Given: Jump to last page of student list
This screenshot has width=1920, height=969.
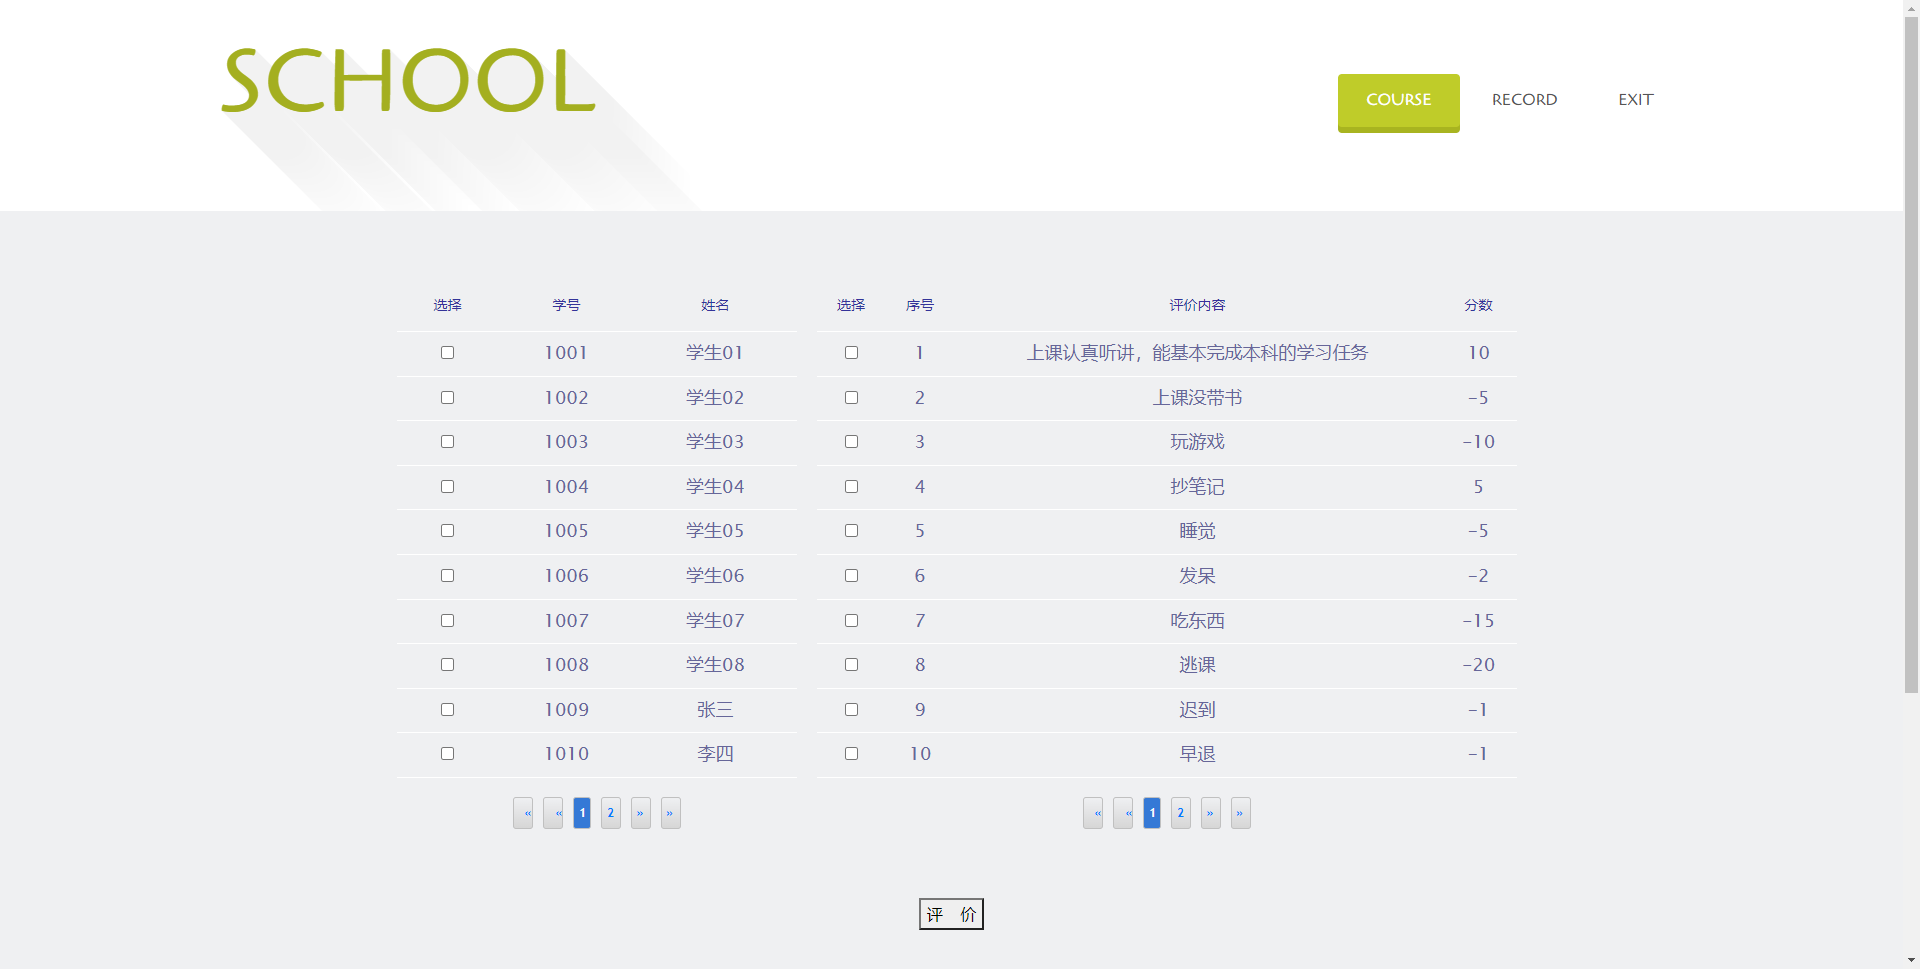Looking at the screenshot, I should pos(671,813).
